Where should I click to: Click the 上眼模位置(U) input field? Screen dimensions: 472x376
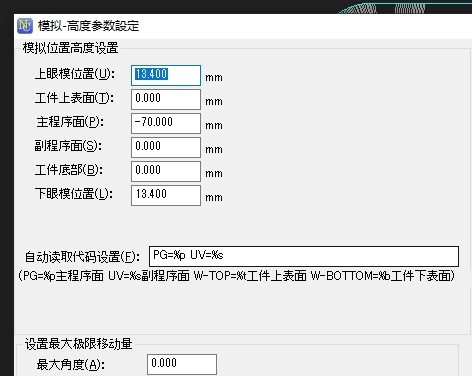[166, 75]
